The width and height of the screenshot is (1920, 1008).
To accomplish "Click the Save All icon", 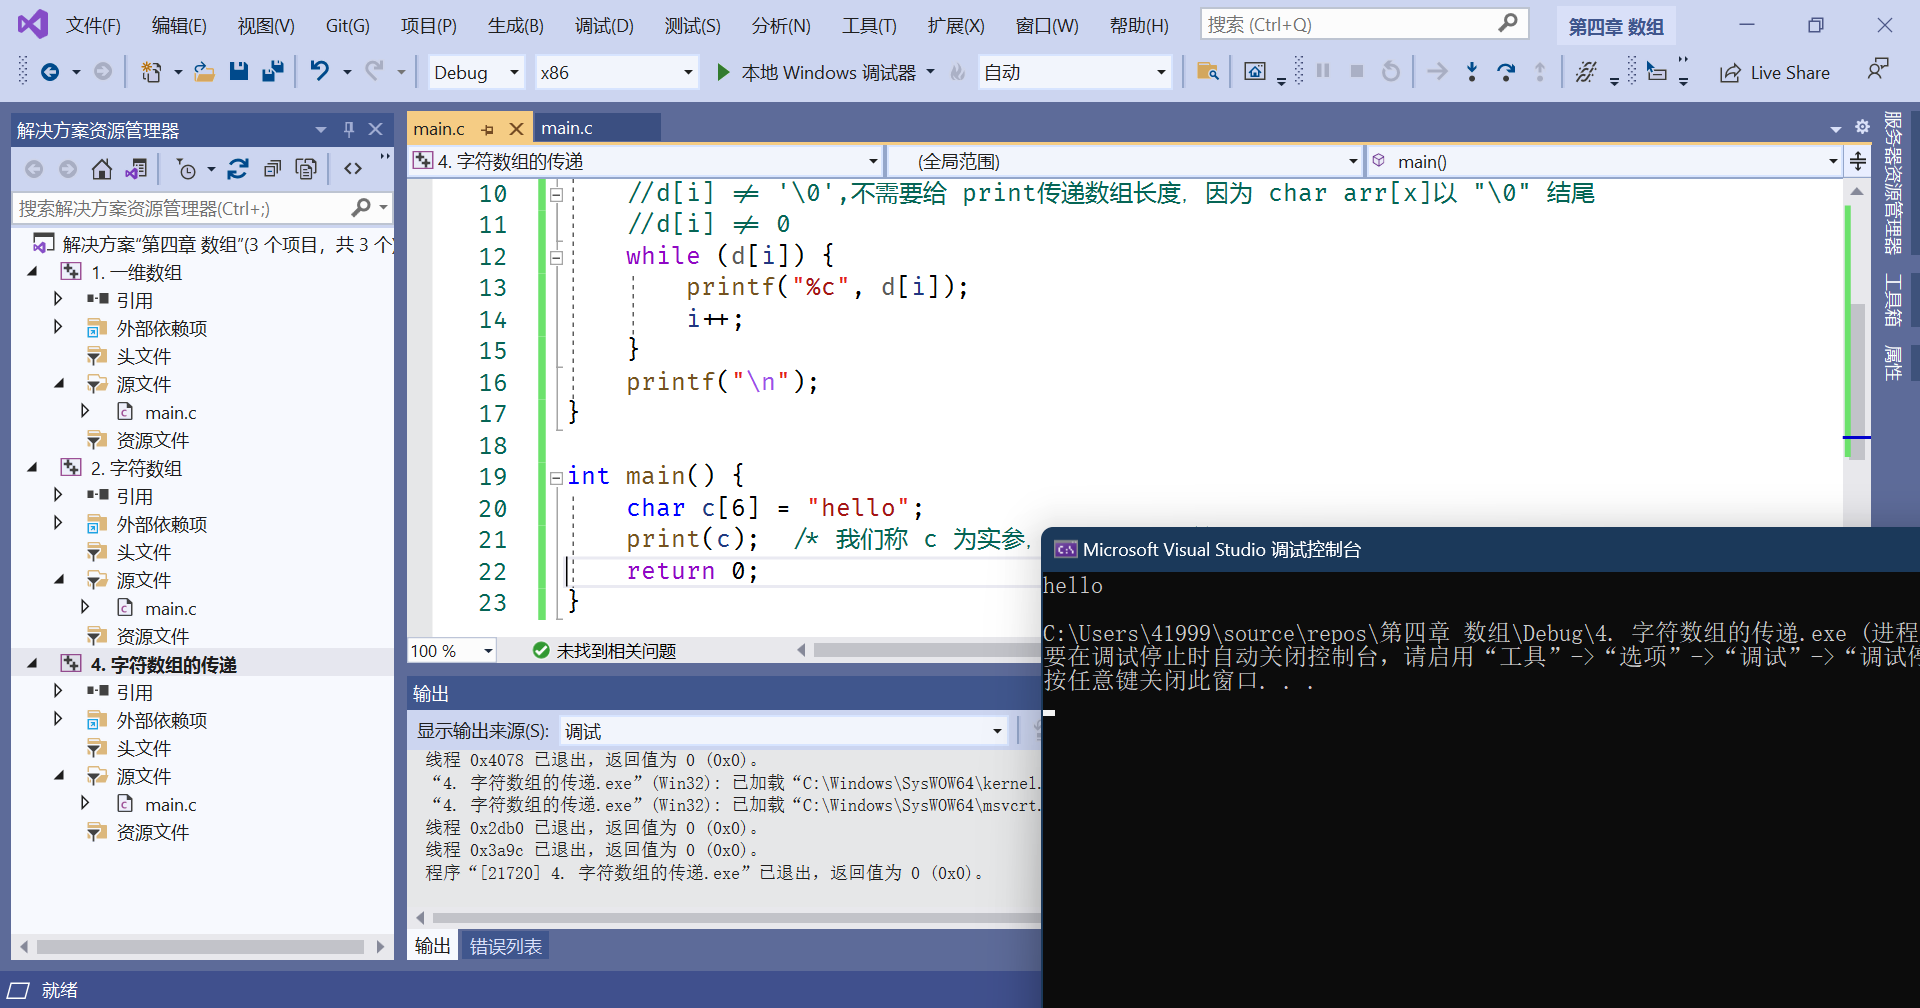I will coord(272,72).
